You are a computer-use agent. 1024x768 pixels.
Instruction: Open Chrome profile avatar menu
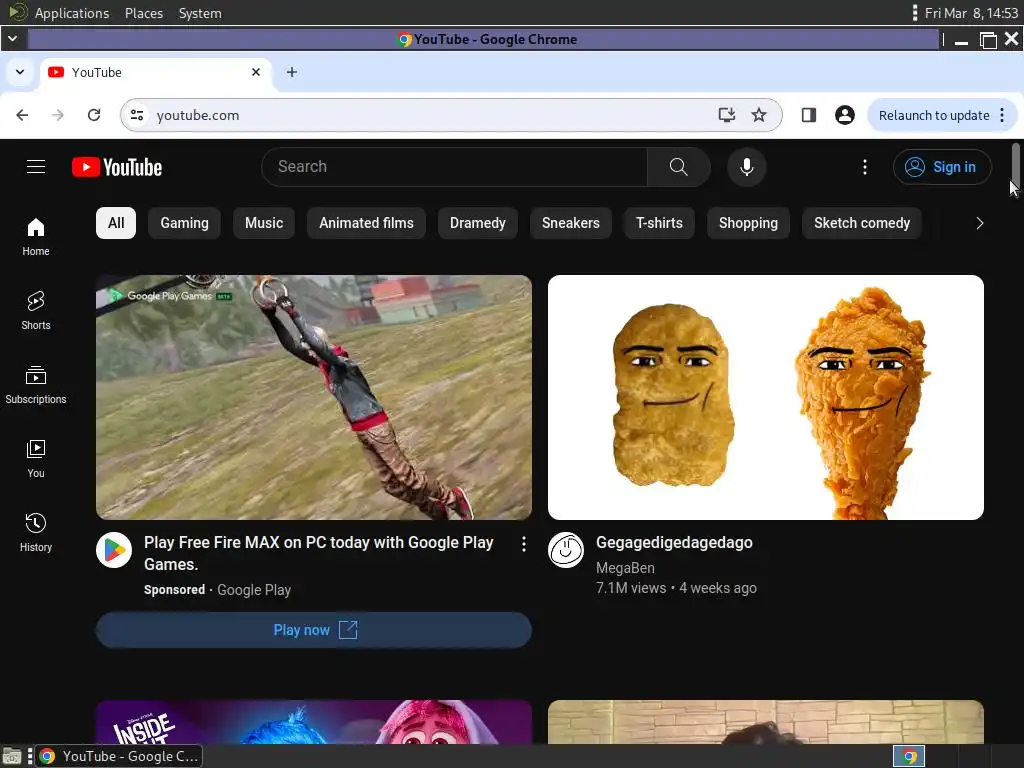click(844, 115)
